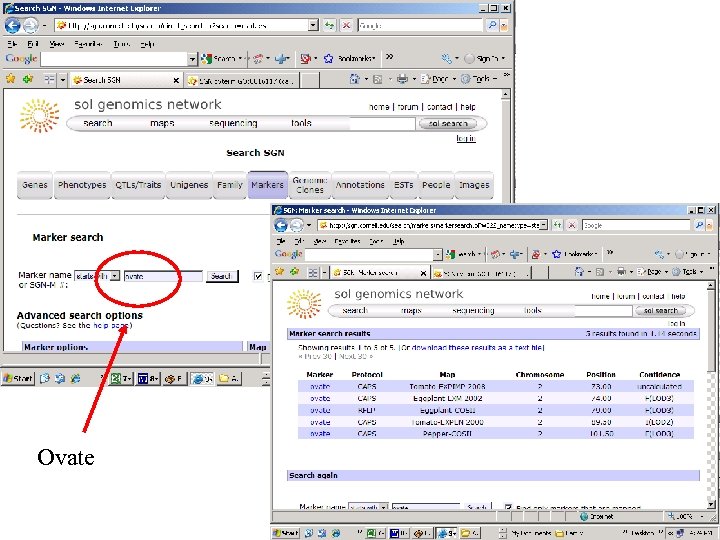Screen dimensions: 720x540
Task: Click Google search box in Marker search window
Action: click(x=636, y=225)
